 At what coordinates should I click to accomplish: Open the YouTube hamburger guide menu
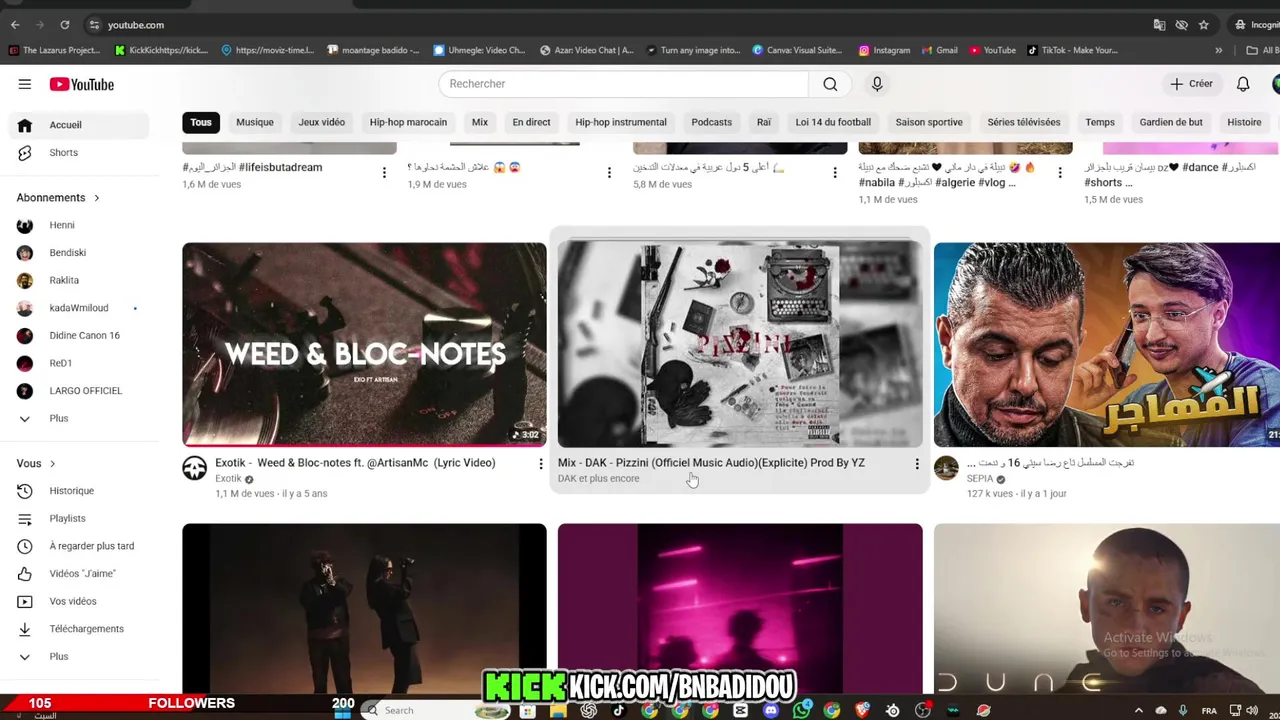click(25, 84)
